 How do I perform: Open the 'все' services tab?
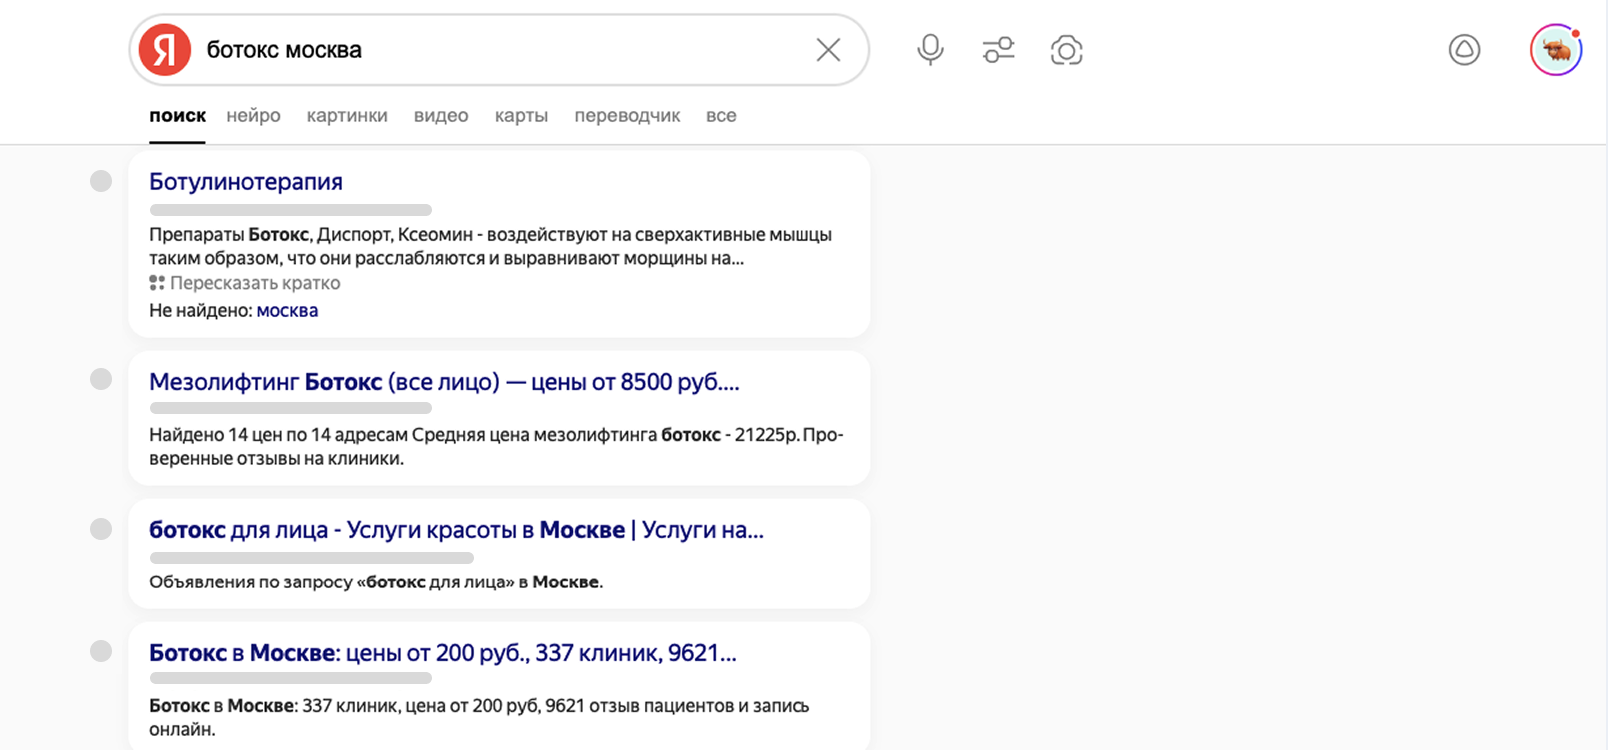click(x=721, y=116)
